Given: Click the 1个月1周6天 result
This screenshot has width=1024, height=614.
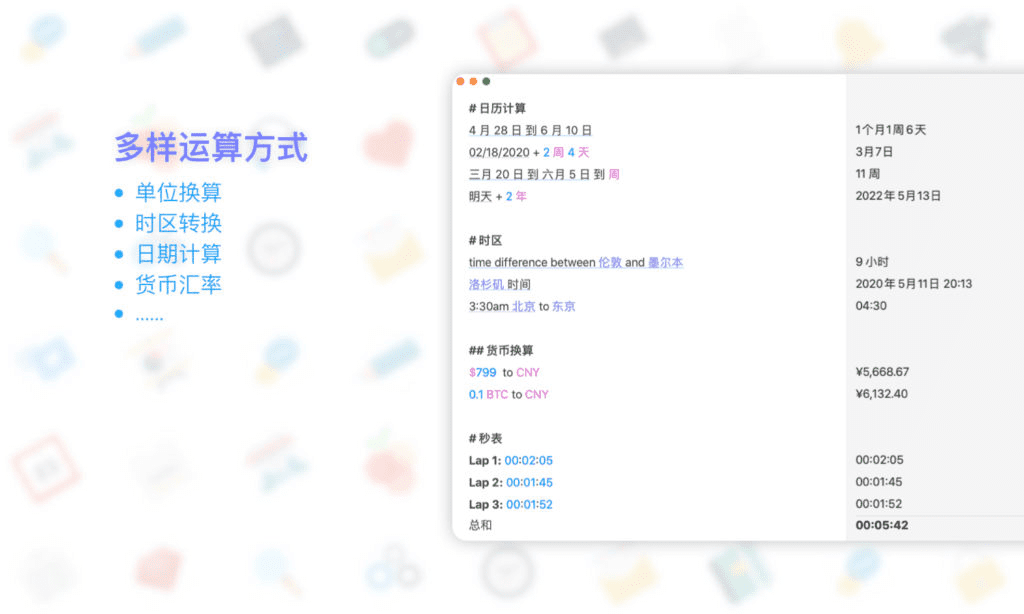Looking at the screenshot, I should 890,130.
